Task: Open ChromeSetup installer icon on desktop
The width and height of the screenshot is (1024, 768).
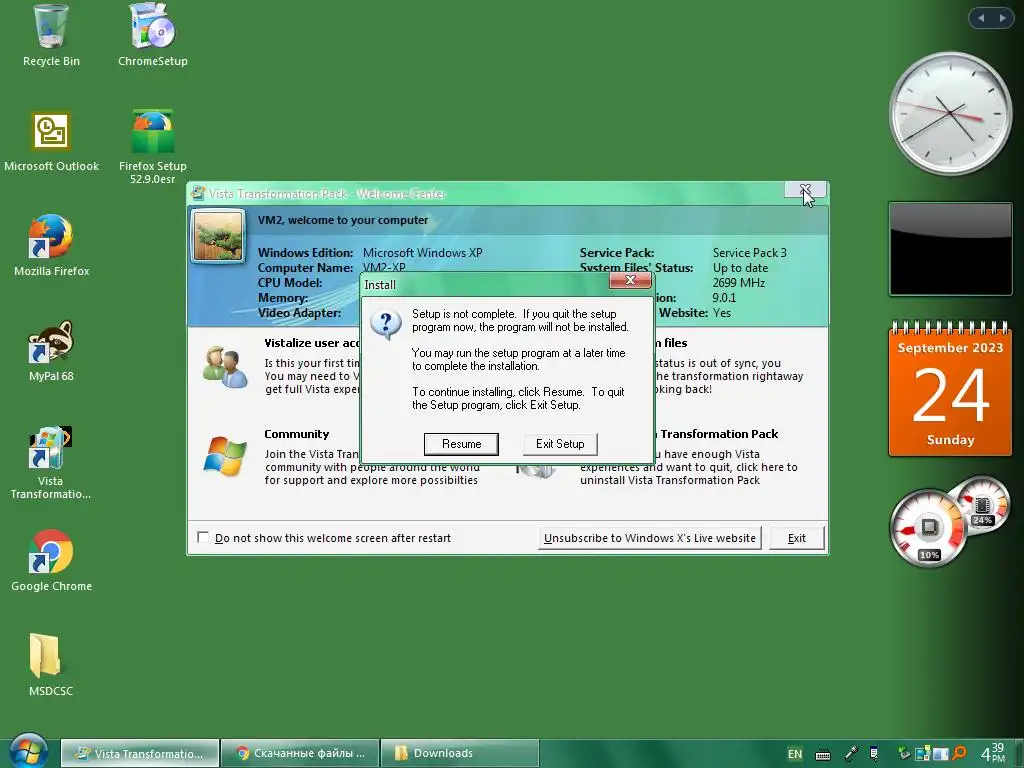Action: pyautogui.click(x=152, y=36)
